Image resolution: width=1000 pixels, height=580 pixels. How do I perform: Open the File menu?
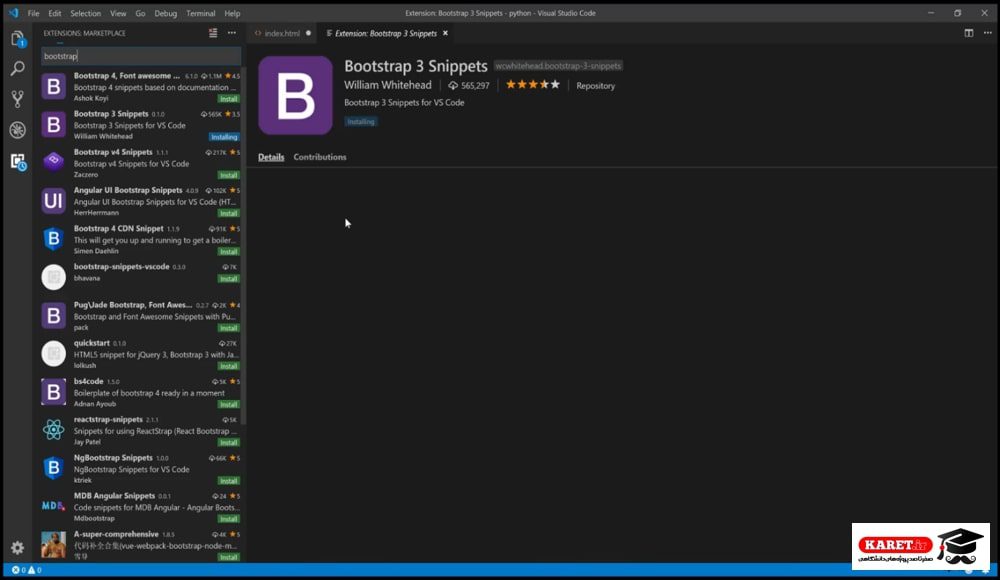33,13
